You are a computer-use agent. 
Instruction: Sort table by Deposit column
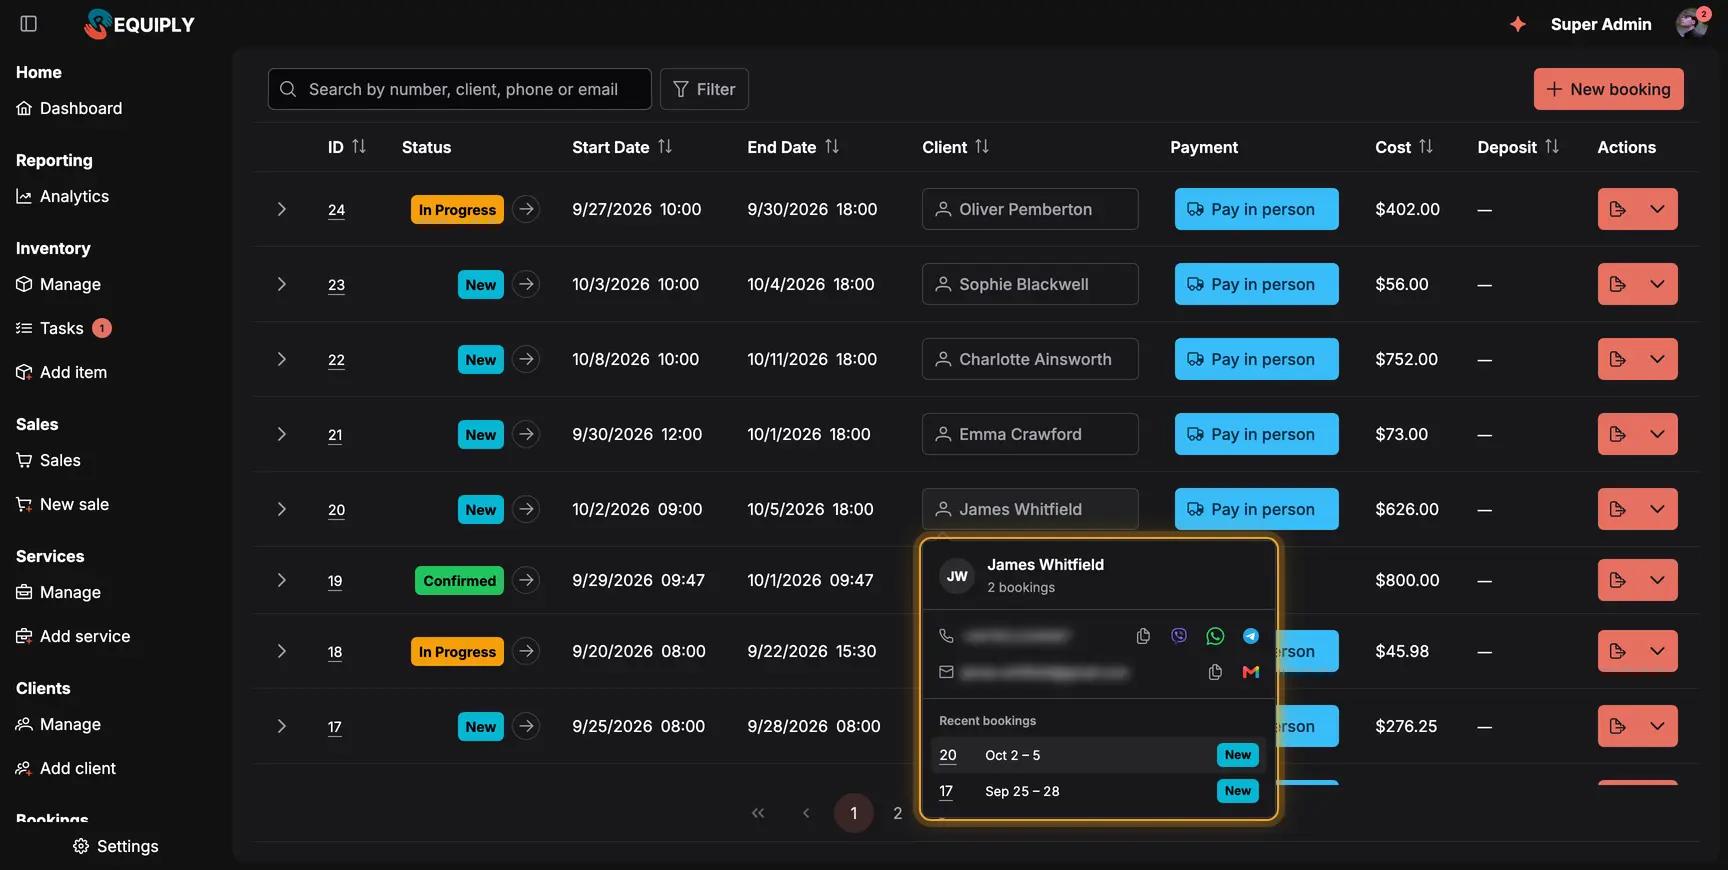[x=1552, y=146]
